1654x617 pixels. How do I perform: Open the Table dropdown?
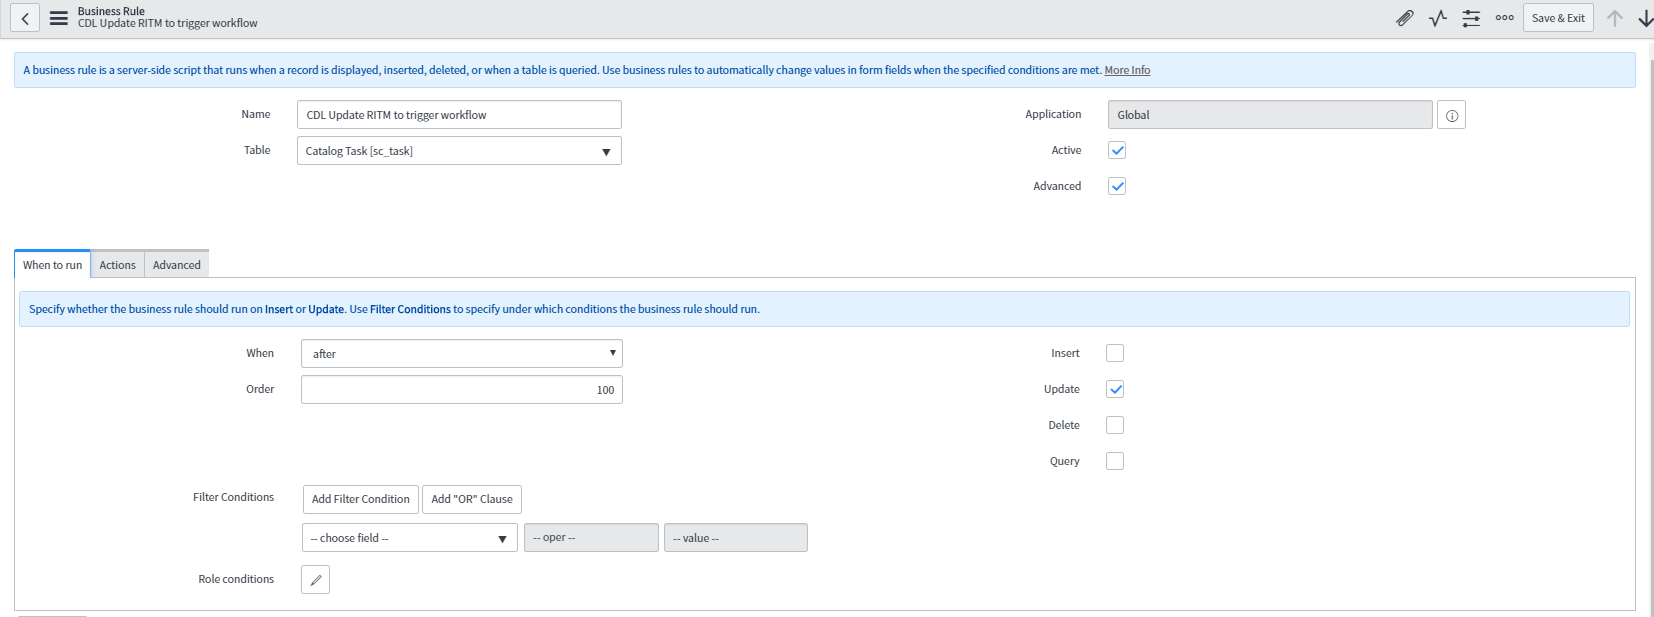(x=459, y=151)
